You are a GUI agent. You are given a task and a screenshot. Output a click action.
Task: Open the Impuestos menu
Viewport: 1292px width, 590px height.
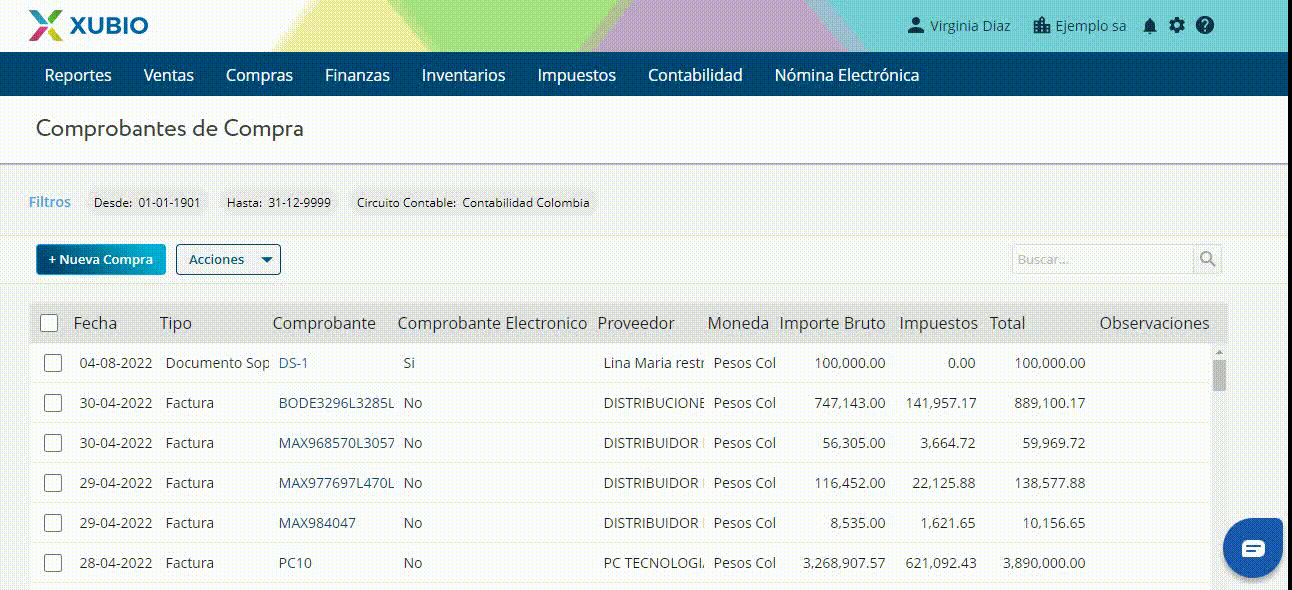click(576, 75)
